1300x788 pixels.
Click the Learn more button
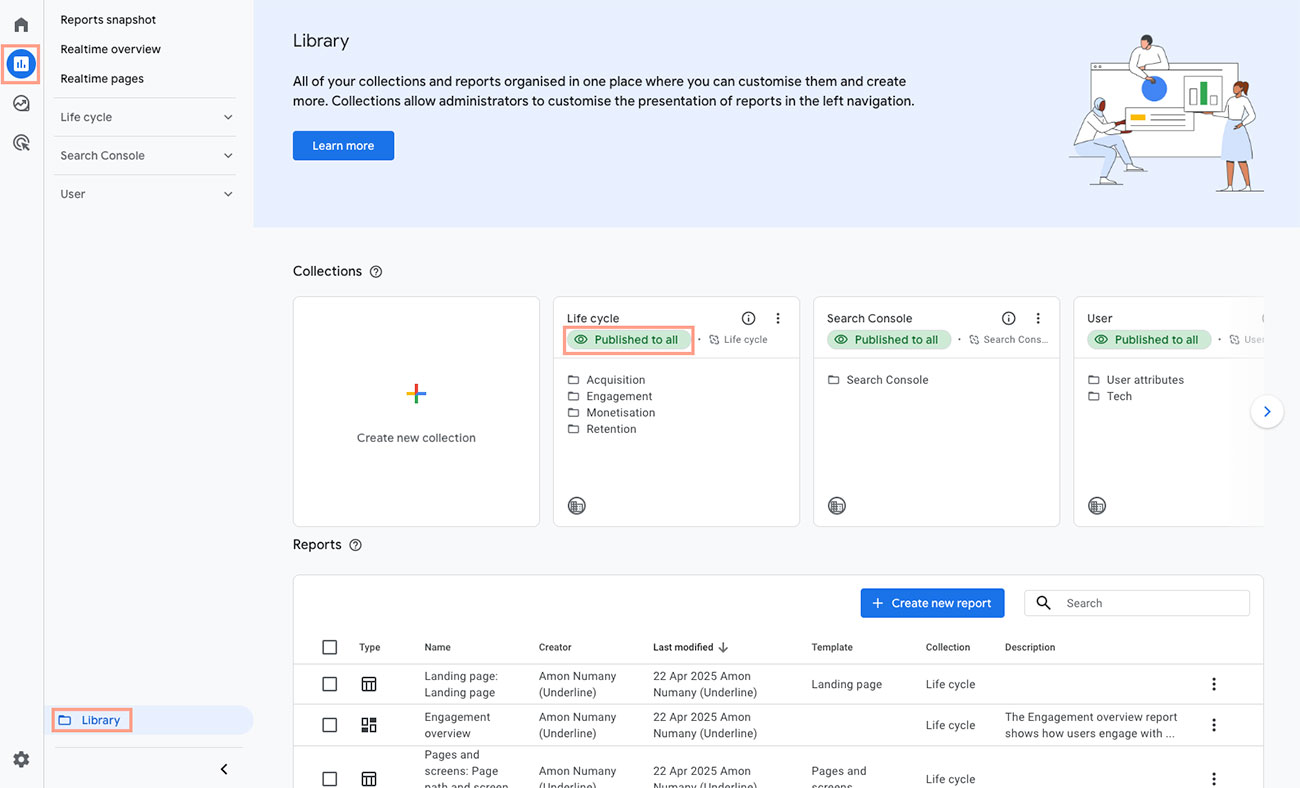[343, 146]
